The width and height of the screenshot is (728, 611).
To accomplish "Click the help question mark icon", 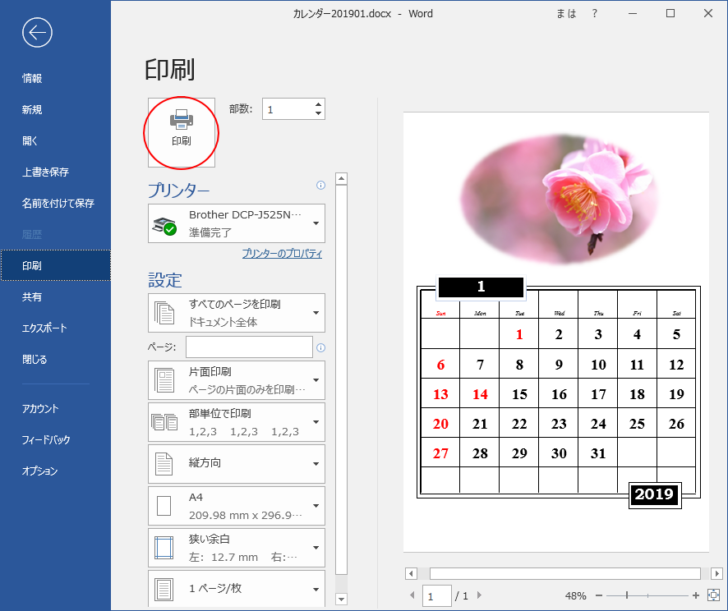I will 594,13.
